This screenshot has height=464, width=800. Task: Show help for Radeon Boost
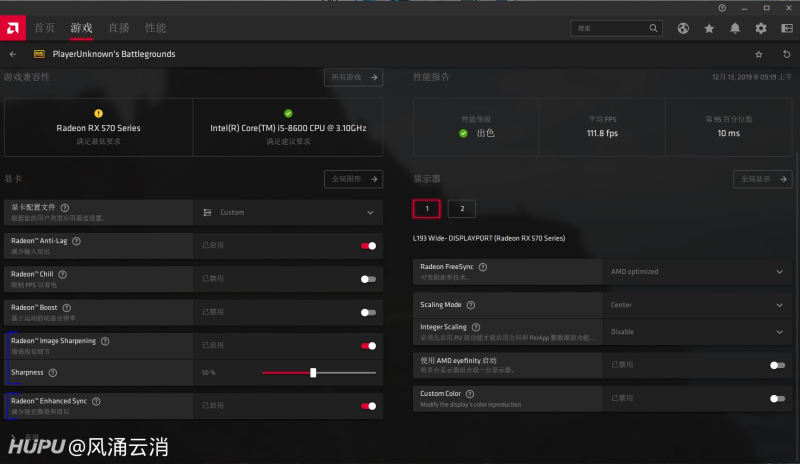pyautogui.click(x=66, y=307)
